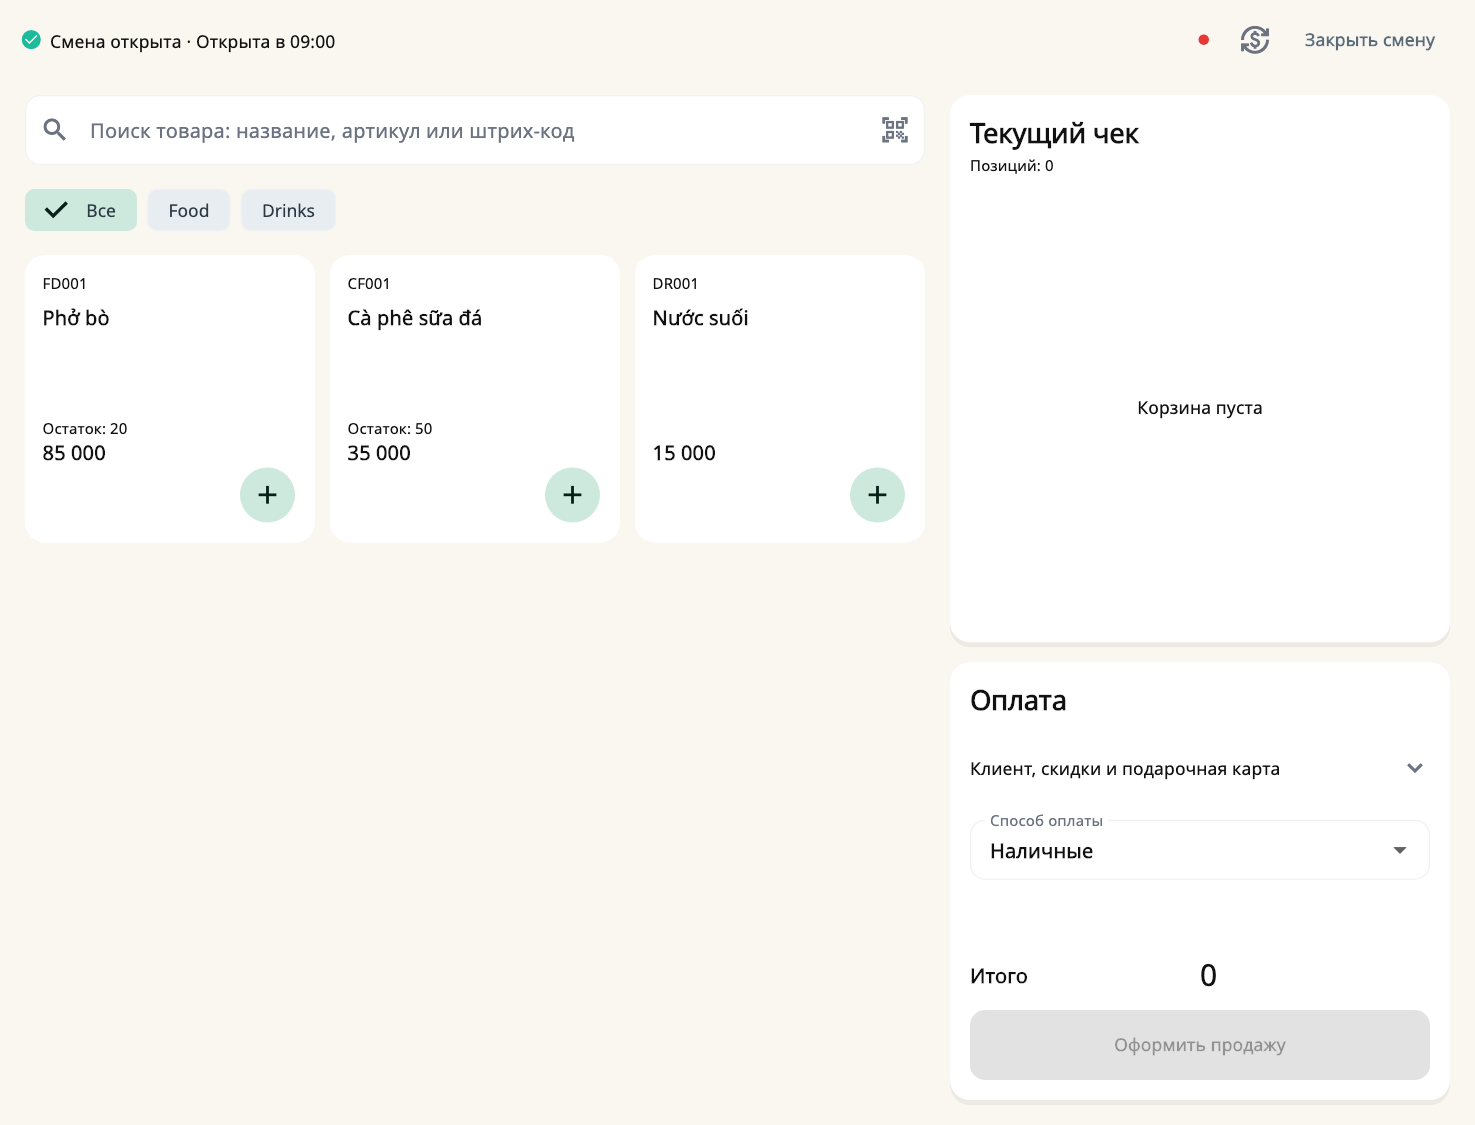The height and width of the screenshot is (1125, 1475).
Task: Click the green shift-open checkmark icon
Action: pos(32,40)
